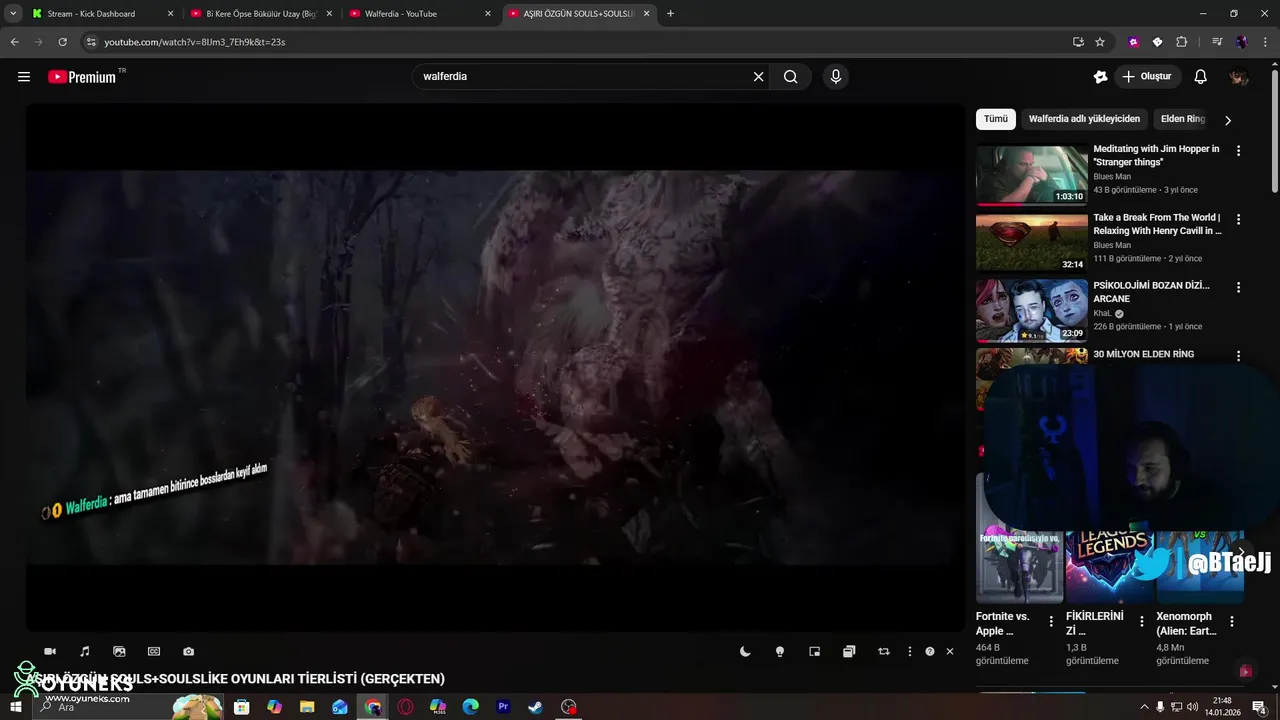Open 30 MİLYON ELDEN RİNG video title

[x=1143, y=354]
